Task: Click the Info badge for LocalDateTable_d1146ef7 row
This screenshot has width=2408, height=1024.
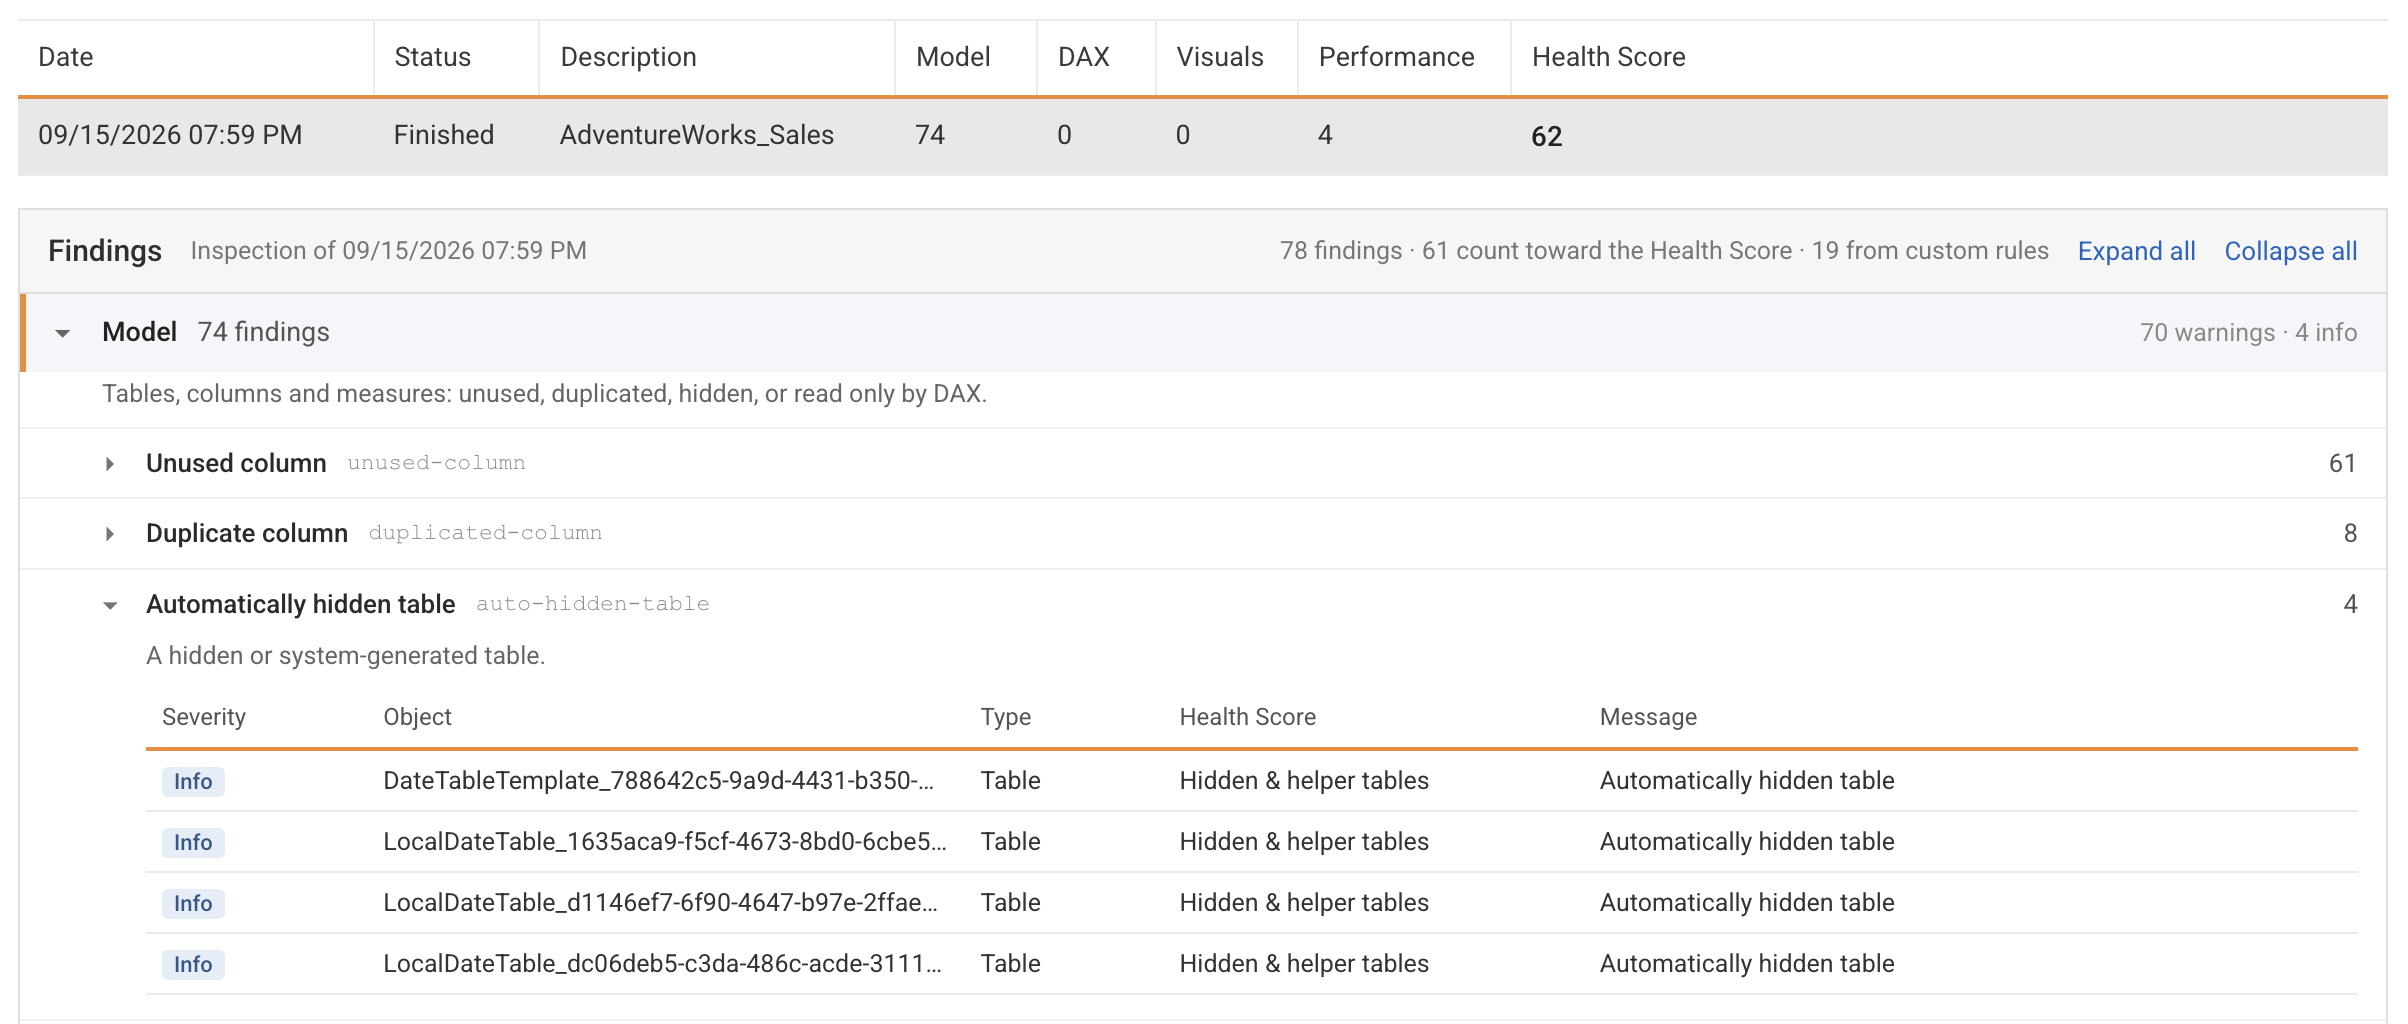Action: 193,903
